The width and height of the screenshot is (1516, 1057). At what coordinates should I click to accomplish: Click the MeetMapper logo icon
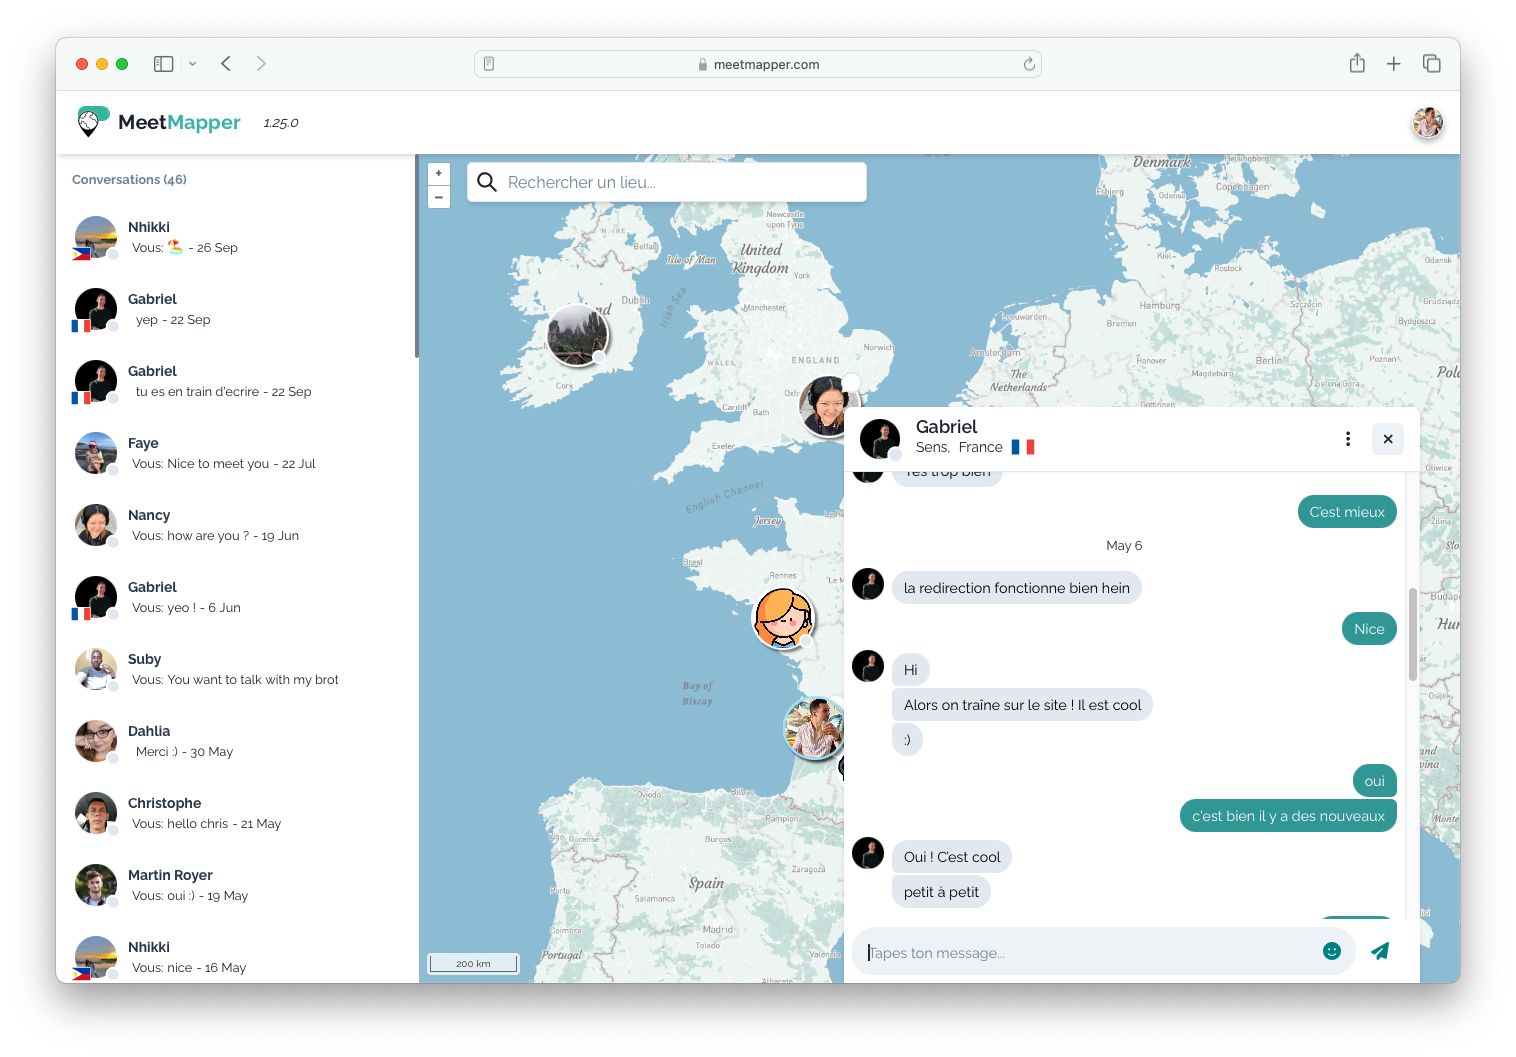92,122
